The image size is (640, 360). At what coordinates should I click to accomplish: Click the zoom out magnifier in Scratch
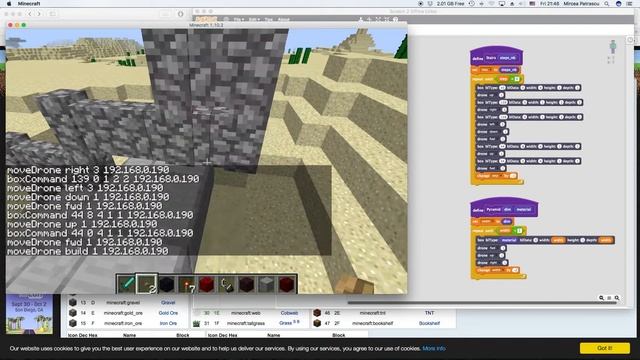[x=601, y=298]
